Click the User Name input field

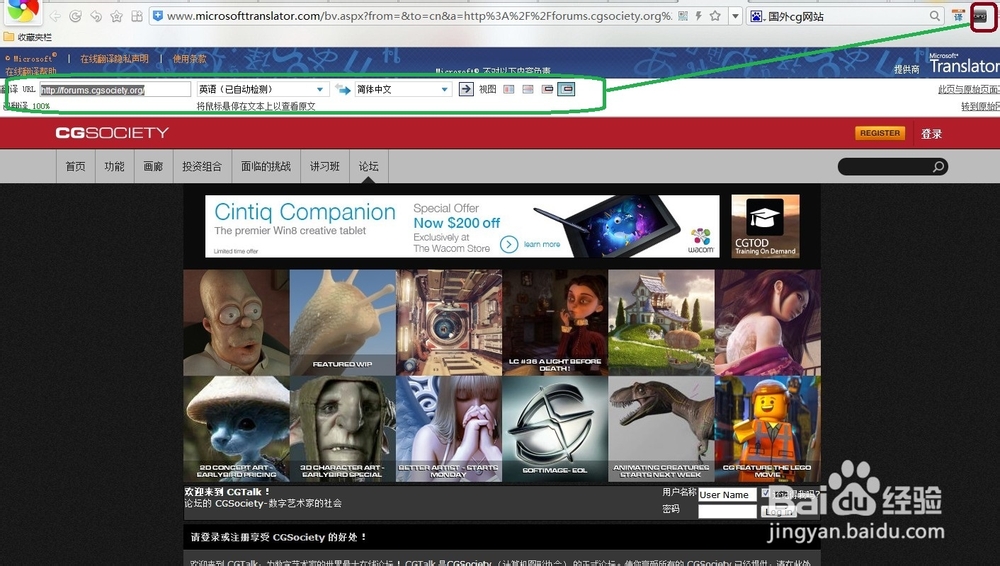coord(727,495)
